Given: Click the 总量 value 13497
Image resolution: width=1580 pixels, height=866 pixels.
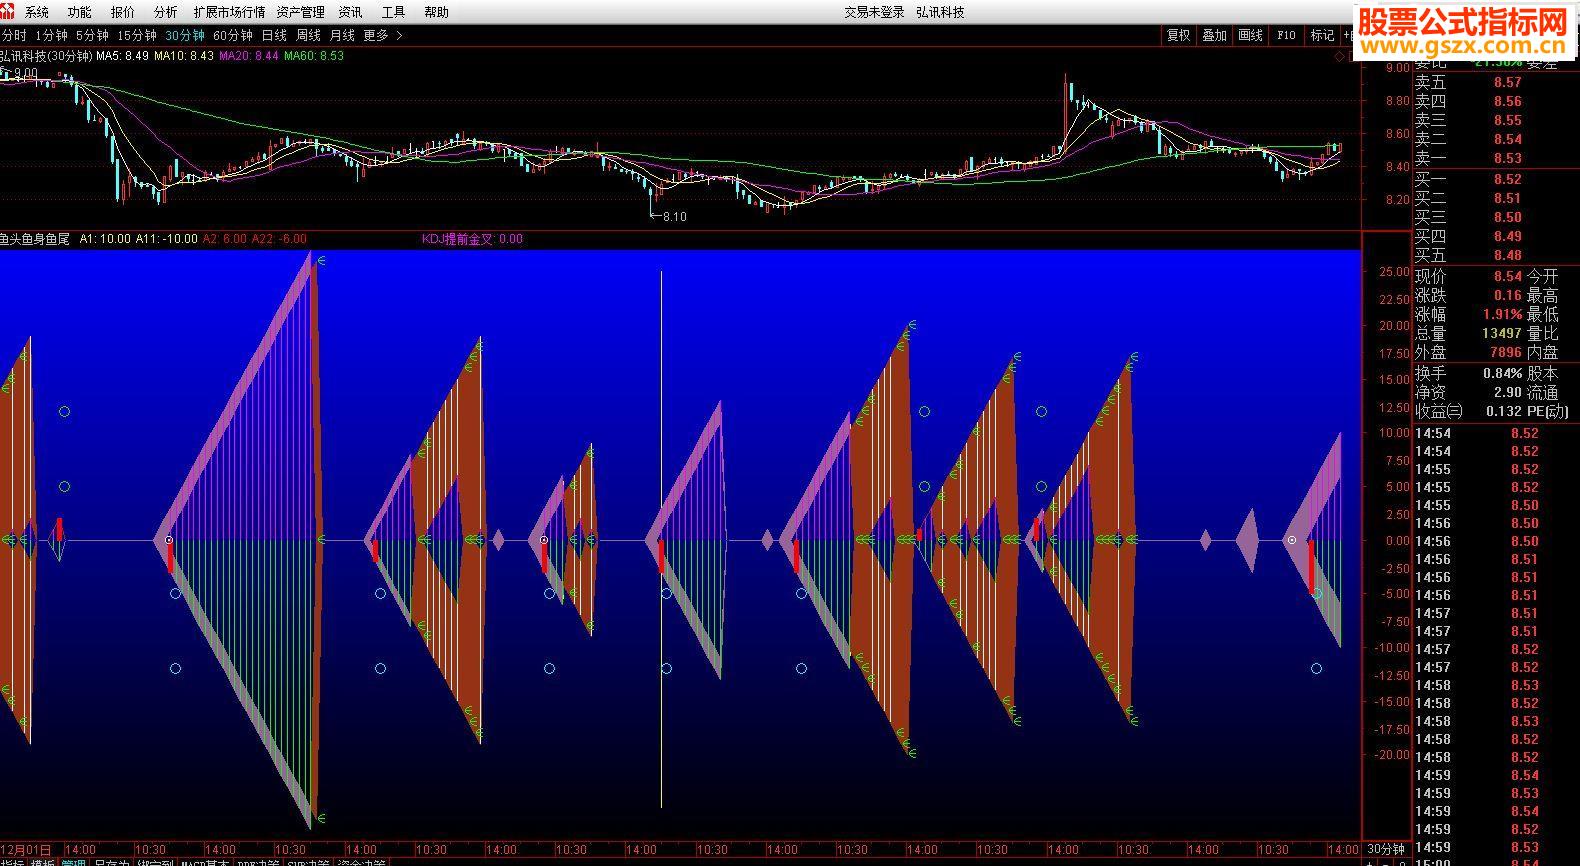Looking at the screenshot, I should coord(1502,333).
